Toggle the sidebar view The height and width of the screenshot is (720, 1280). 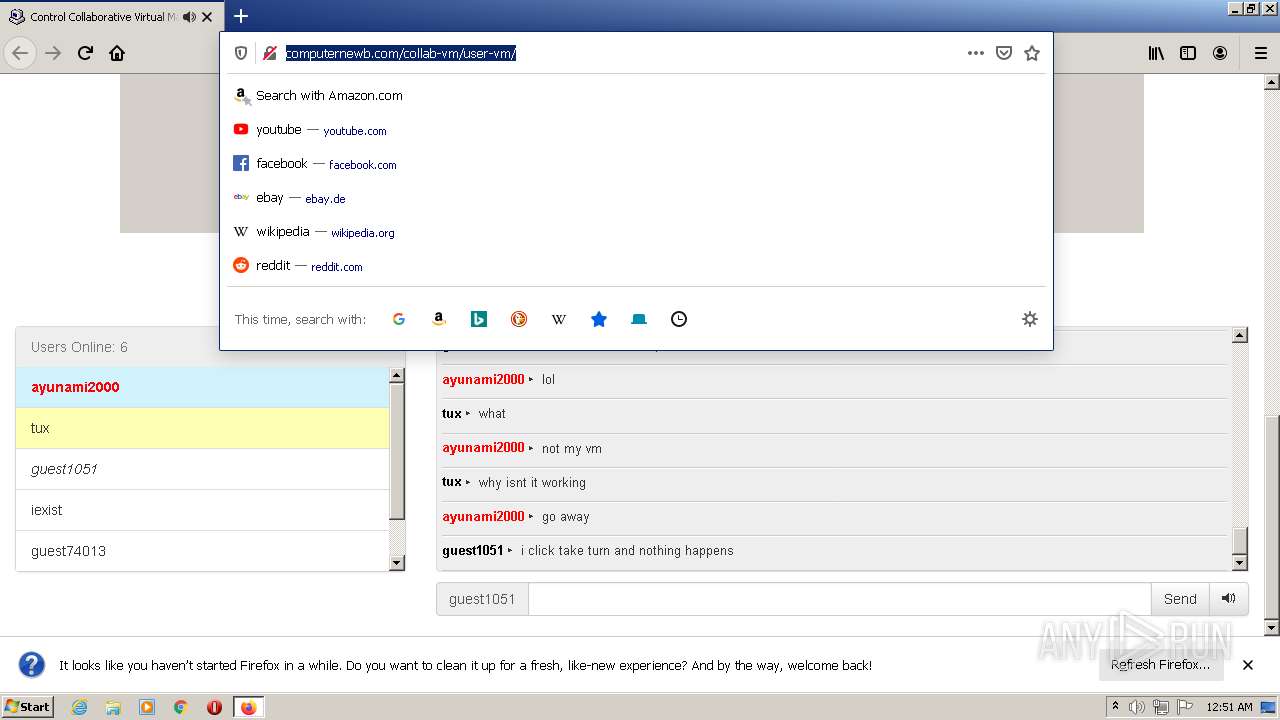tap(1188, 53)
